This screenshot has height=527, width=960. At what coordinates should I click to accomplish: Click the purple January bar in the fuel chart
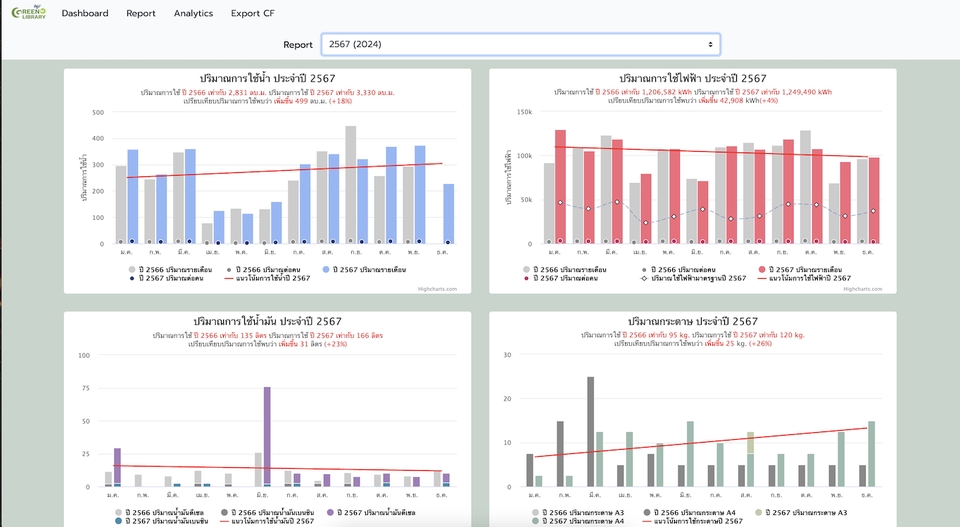(117, 467)
